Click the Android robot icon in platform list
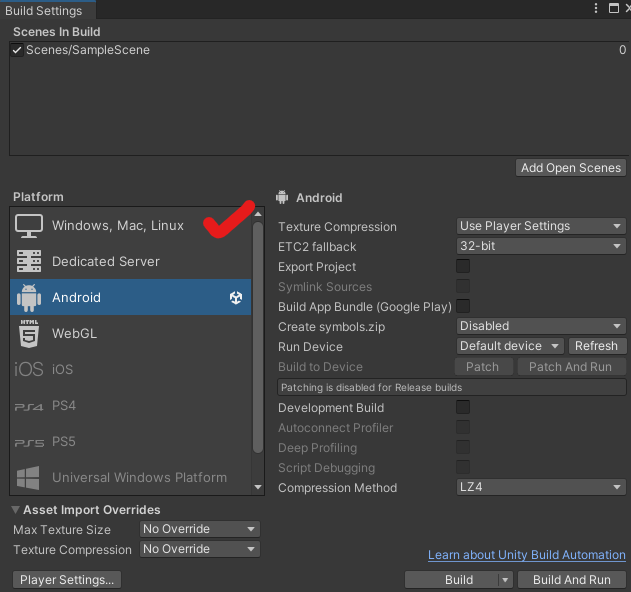This screenshot has height=592, width=631. [x=29, y=297]
